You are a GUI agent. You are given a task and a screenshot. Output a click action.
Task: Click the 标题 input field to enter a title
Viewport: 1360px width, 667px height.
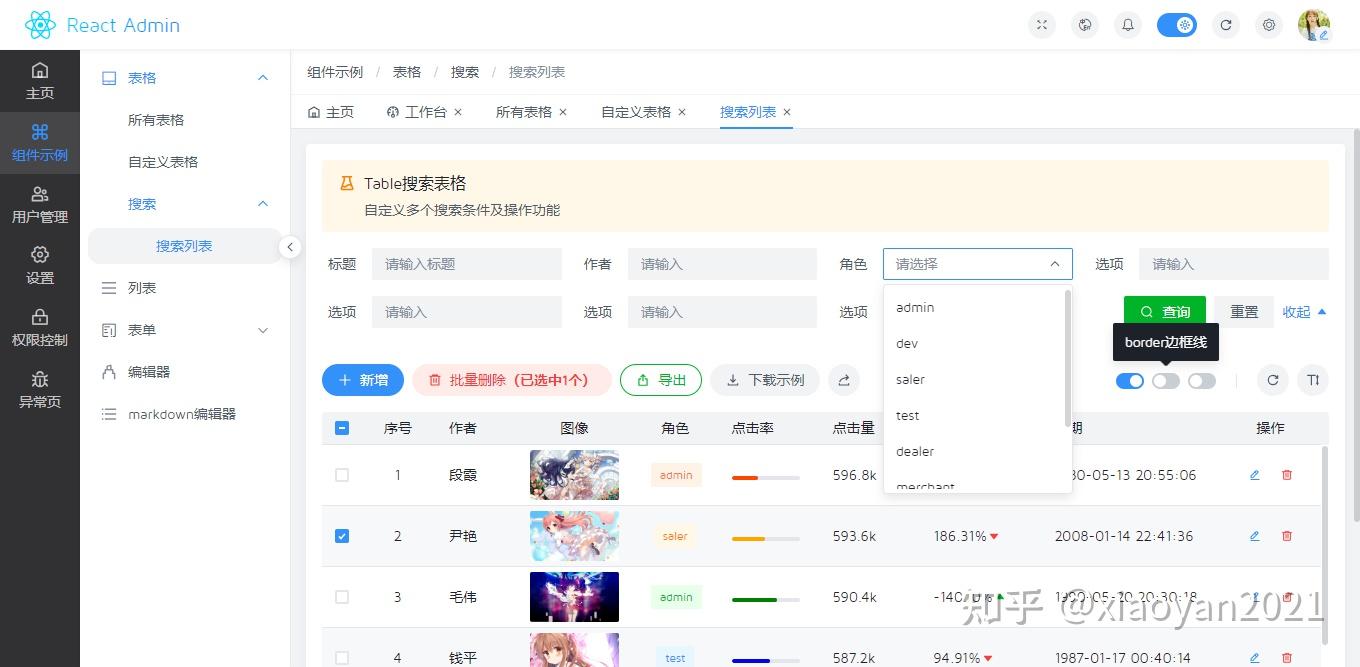[466, 263]
